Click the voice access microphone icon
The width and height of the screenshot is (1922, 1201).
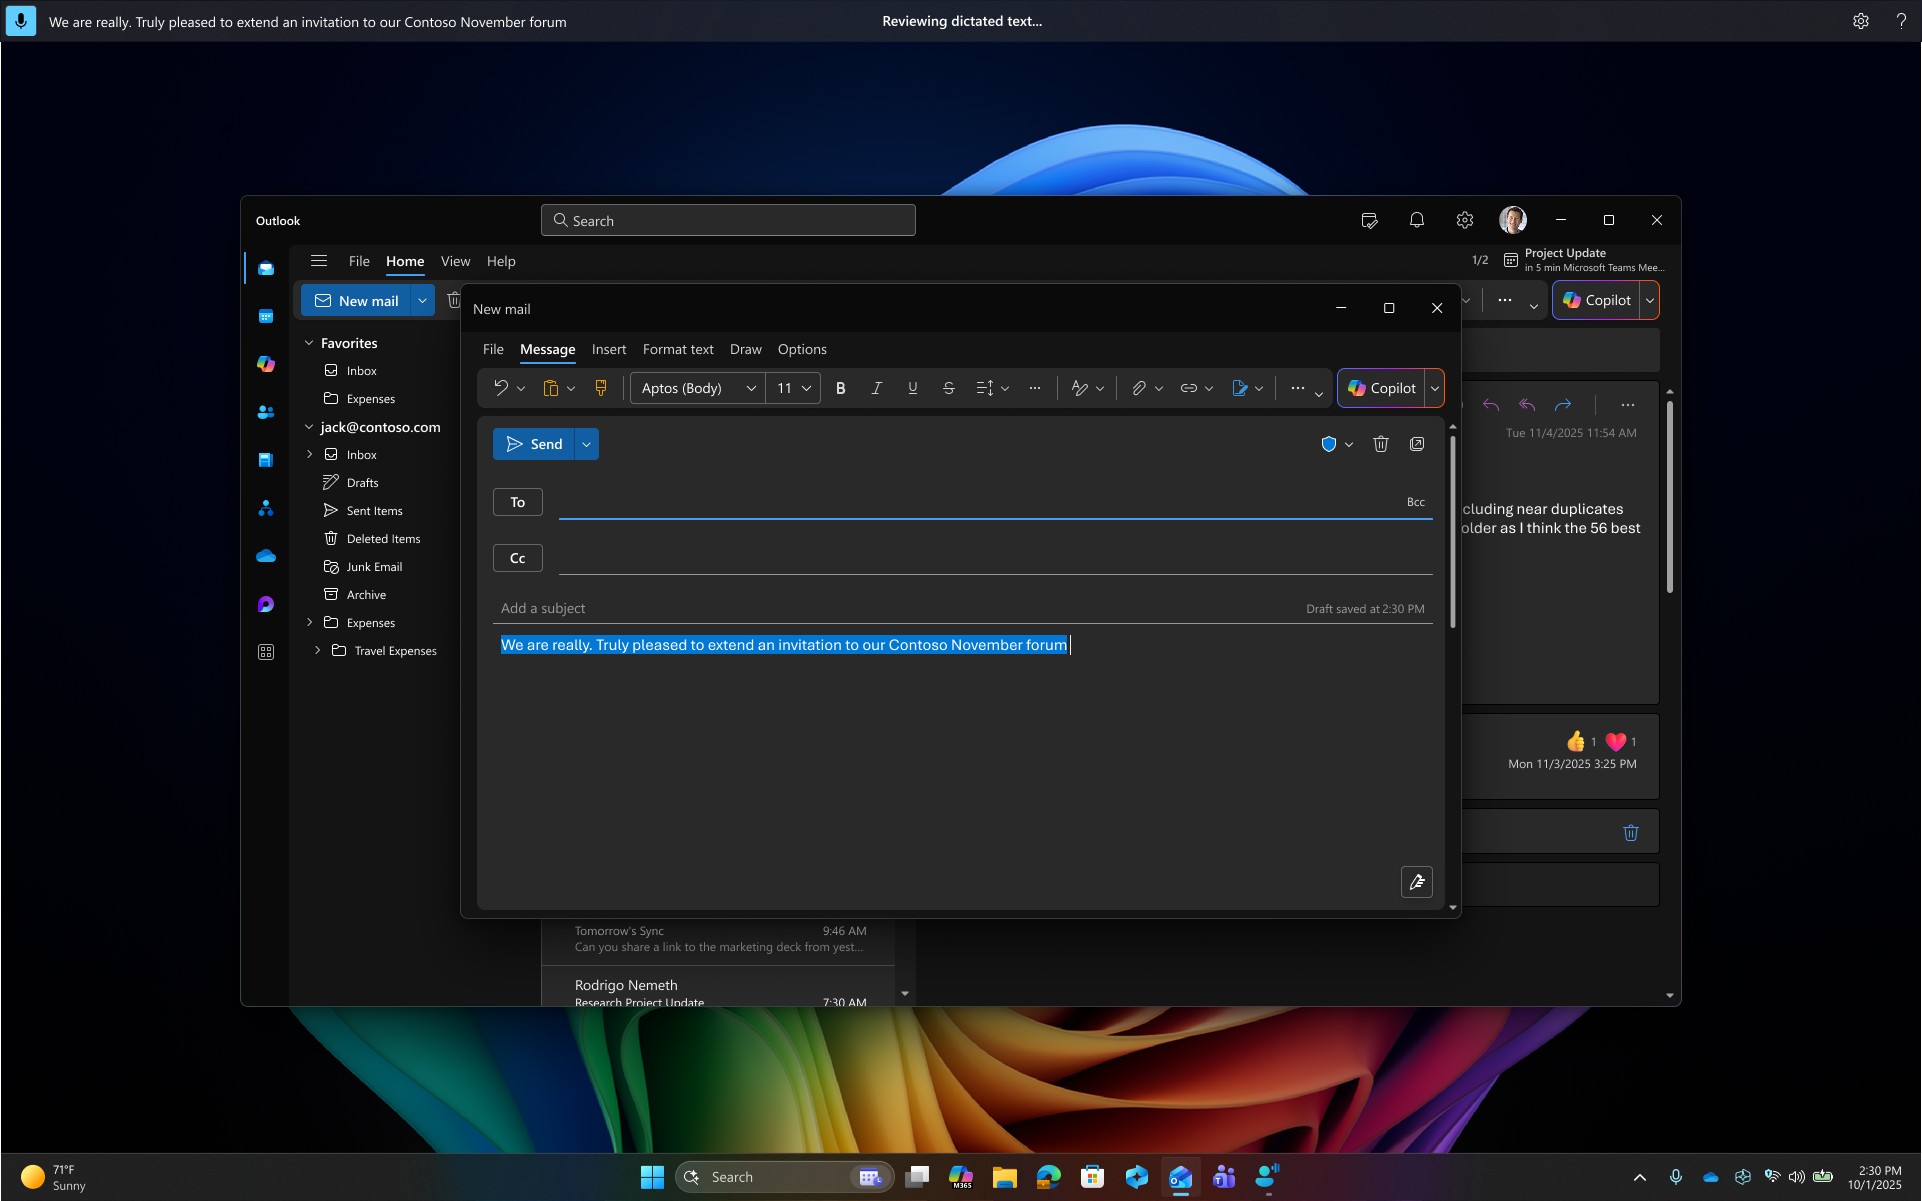20,21
